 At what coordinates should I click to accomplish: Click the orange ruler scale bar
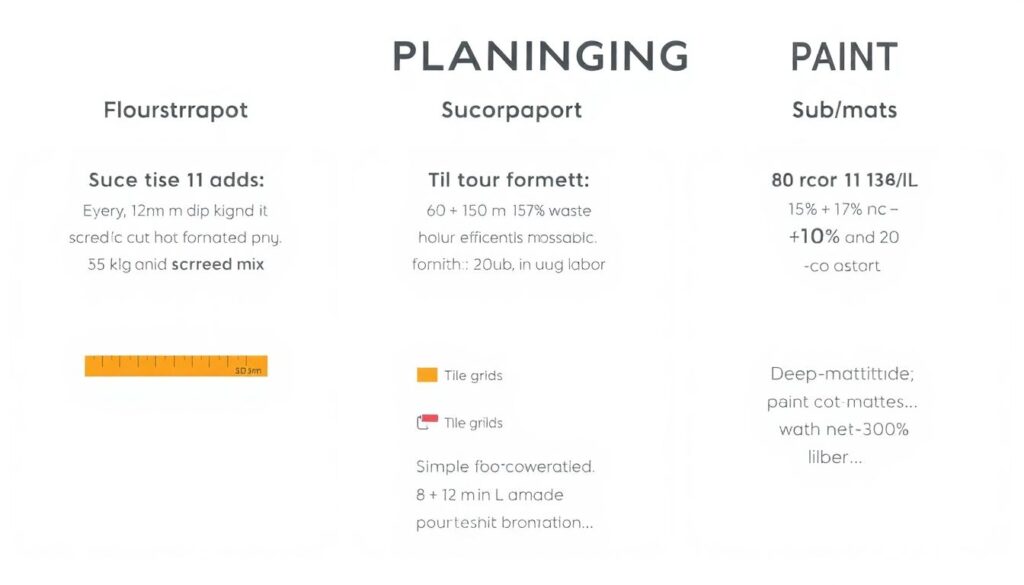pos(176,366)
